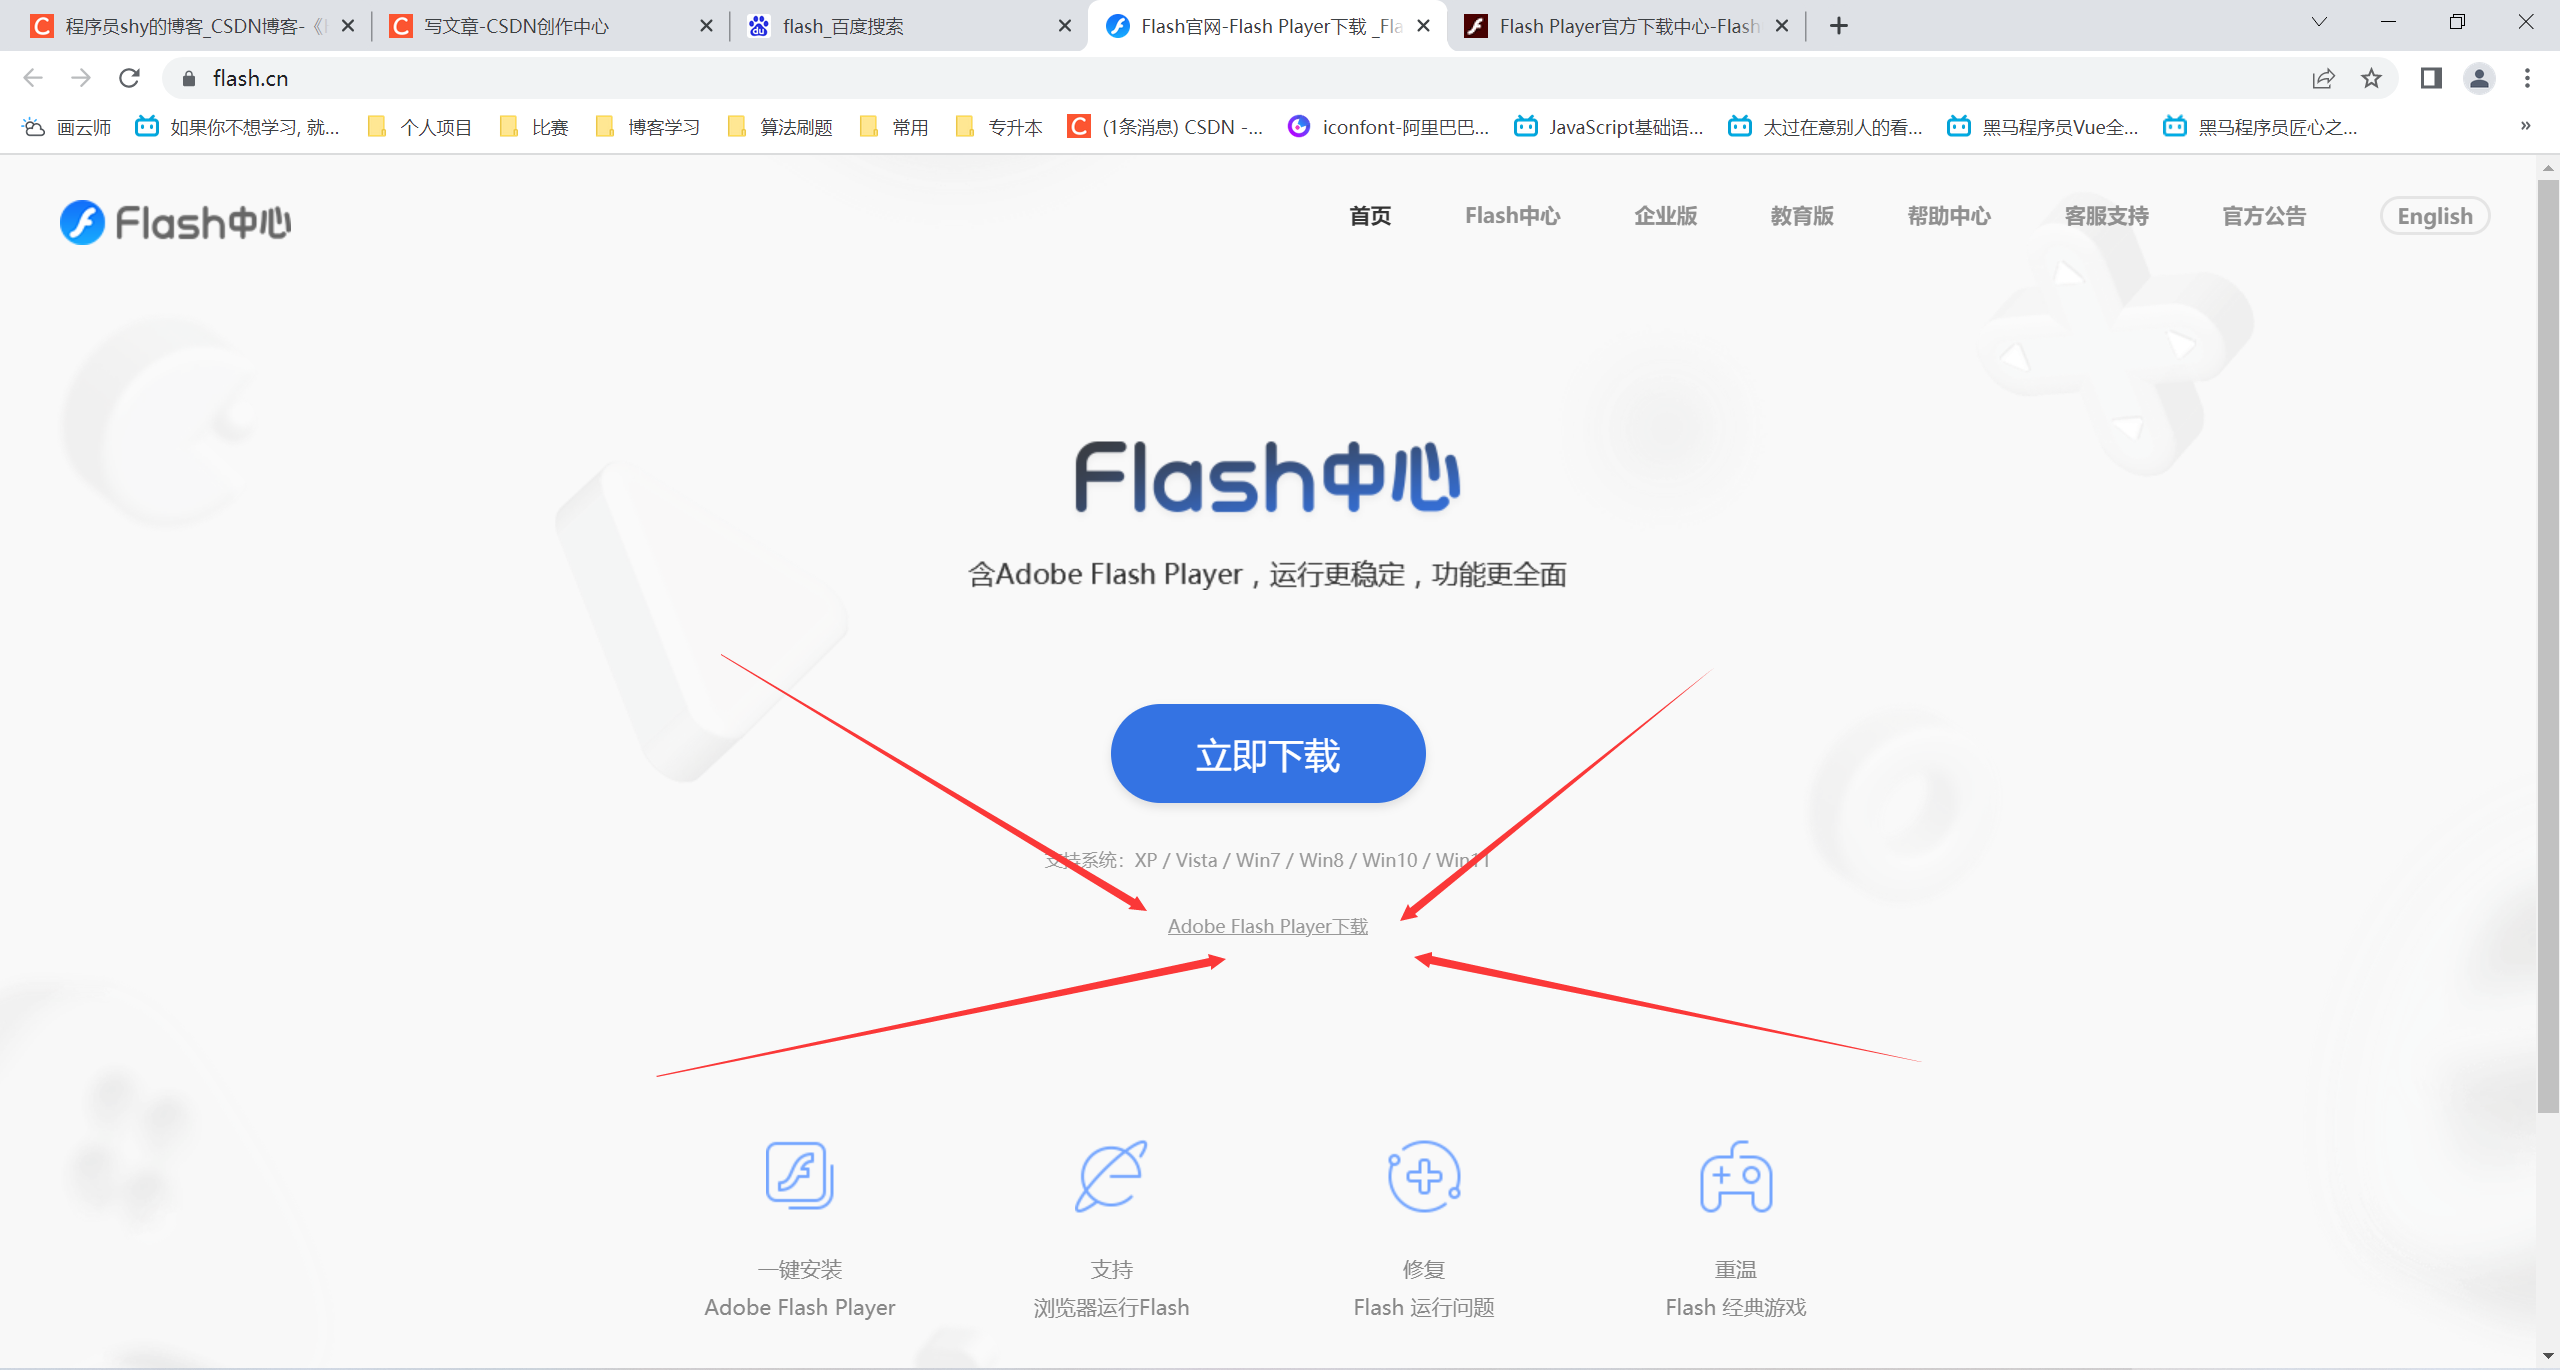Click the 立即下载 download button

pos(1268,753)
